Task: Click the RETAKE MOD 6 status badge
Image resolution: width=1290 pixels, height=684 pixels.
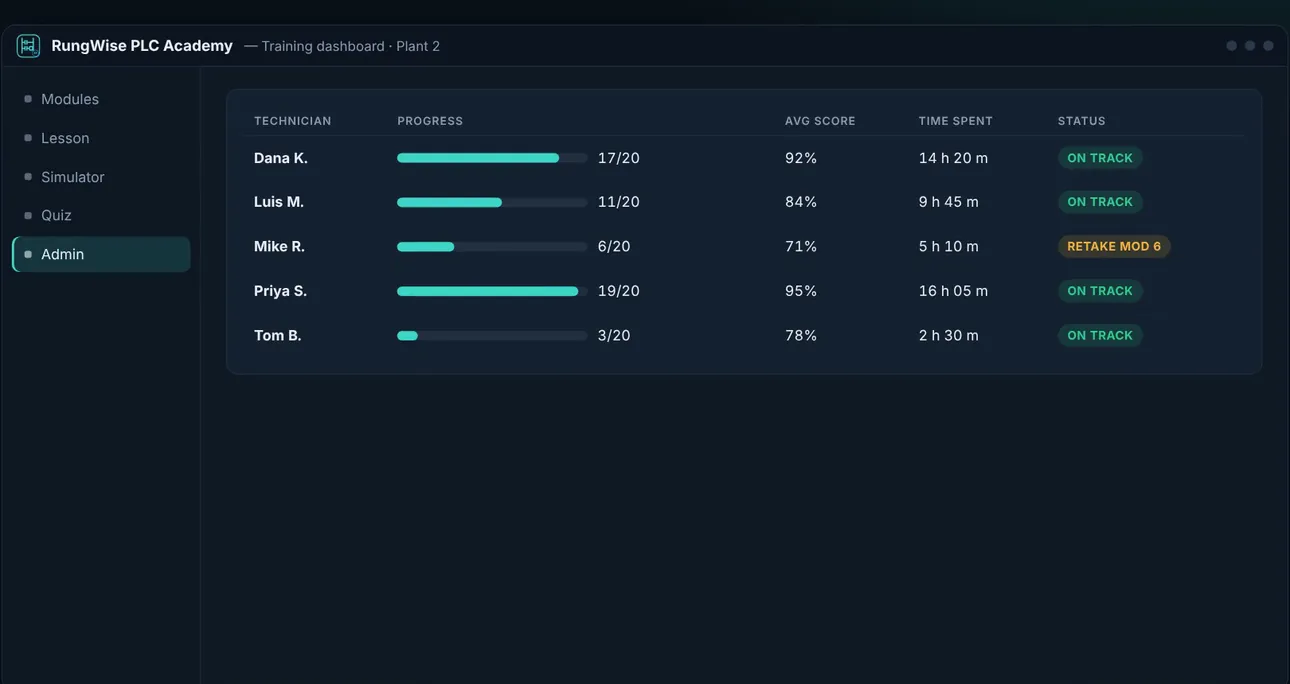Action: [x=1114, y=246]
